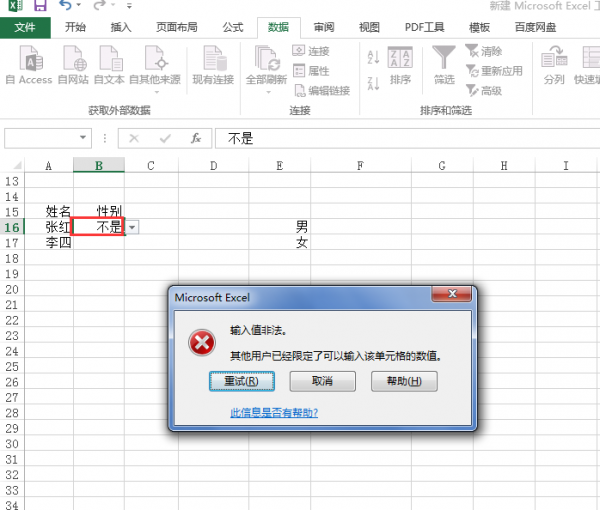Click the cell containing 张红
Viewport: 600px width, 510px height.
(49, 227)
